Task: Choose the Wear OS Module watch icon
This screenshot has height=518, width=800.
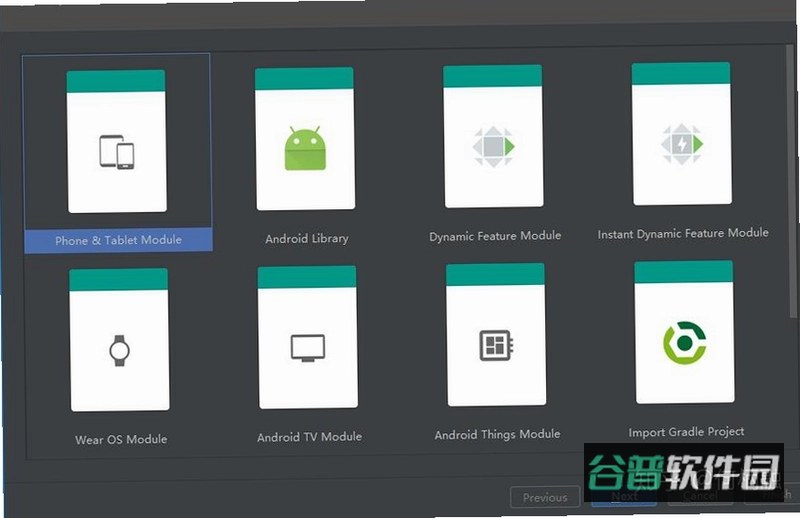Action: (x=119, y=351)
